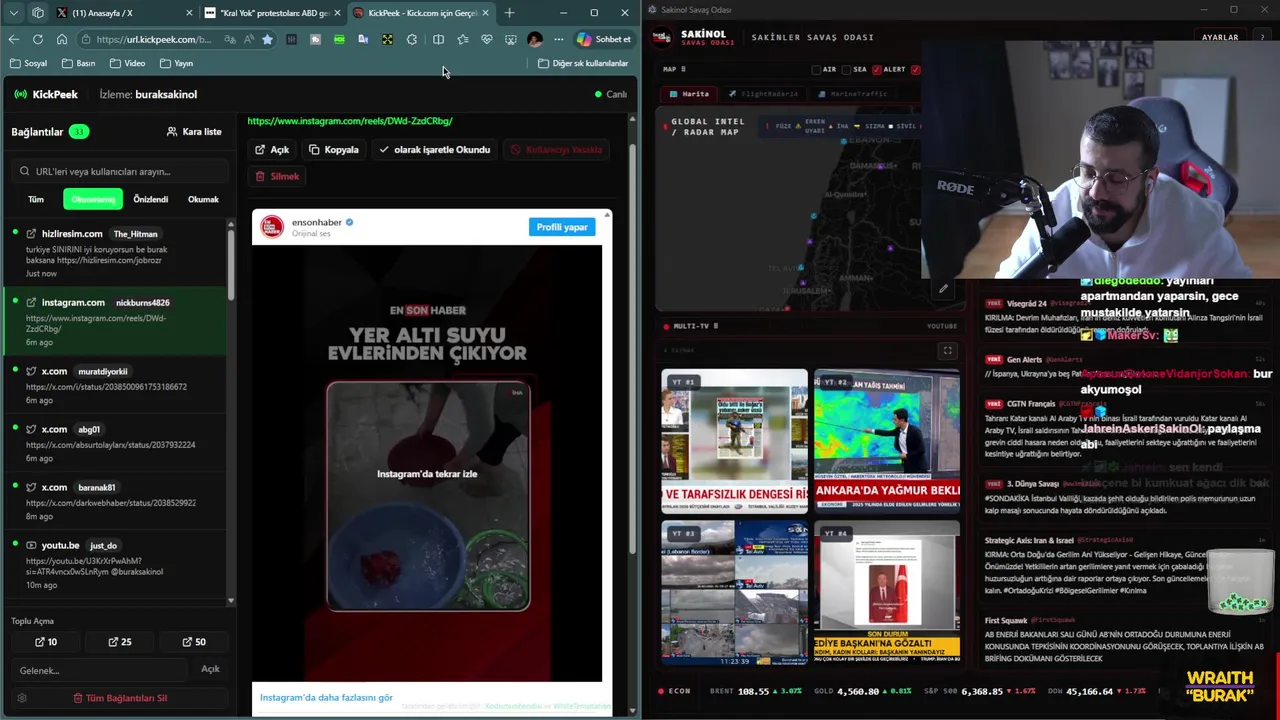Image resolution: width=1280 pixels, height=720 pixels.
Task: Focus the URL or user search field
Action: (x=120, y=171)
